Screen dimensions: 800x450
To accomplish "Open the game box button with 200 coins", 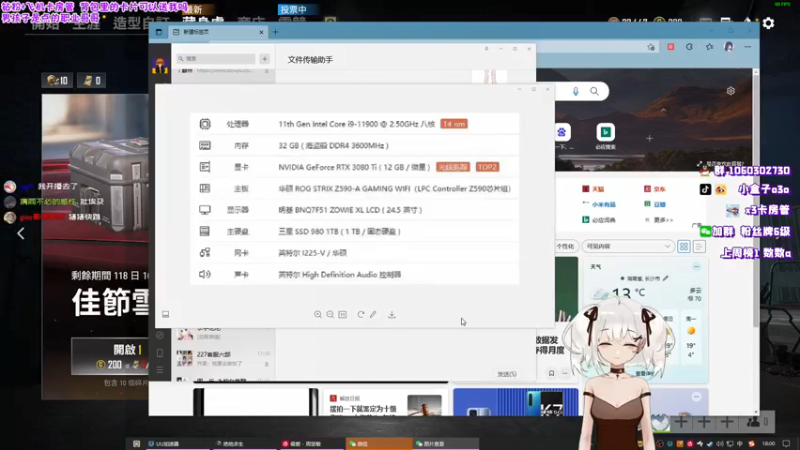I will coord(110,356).
